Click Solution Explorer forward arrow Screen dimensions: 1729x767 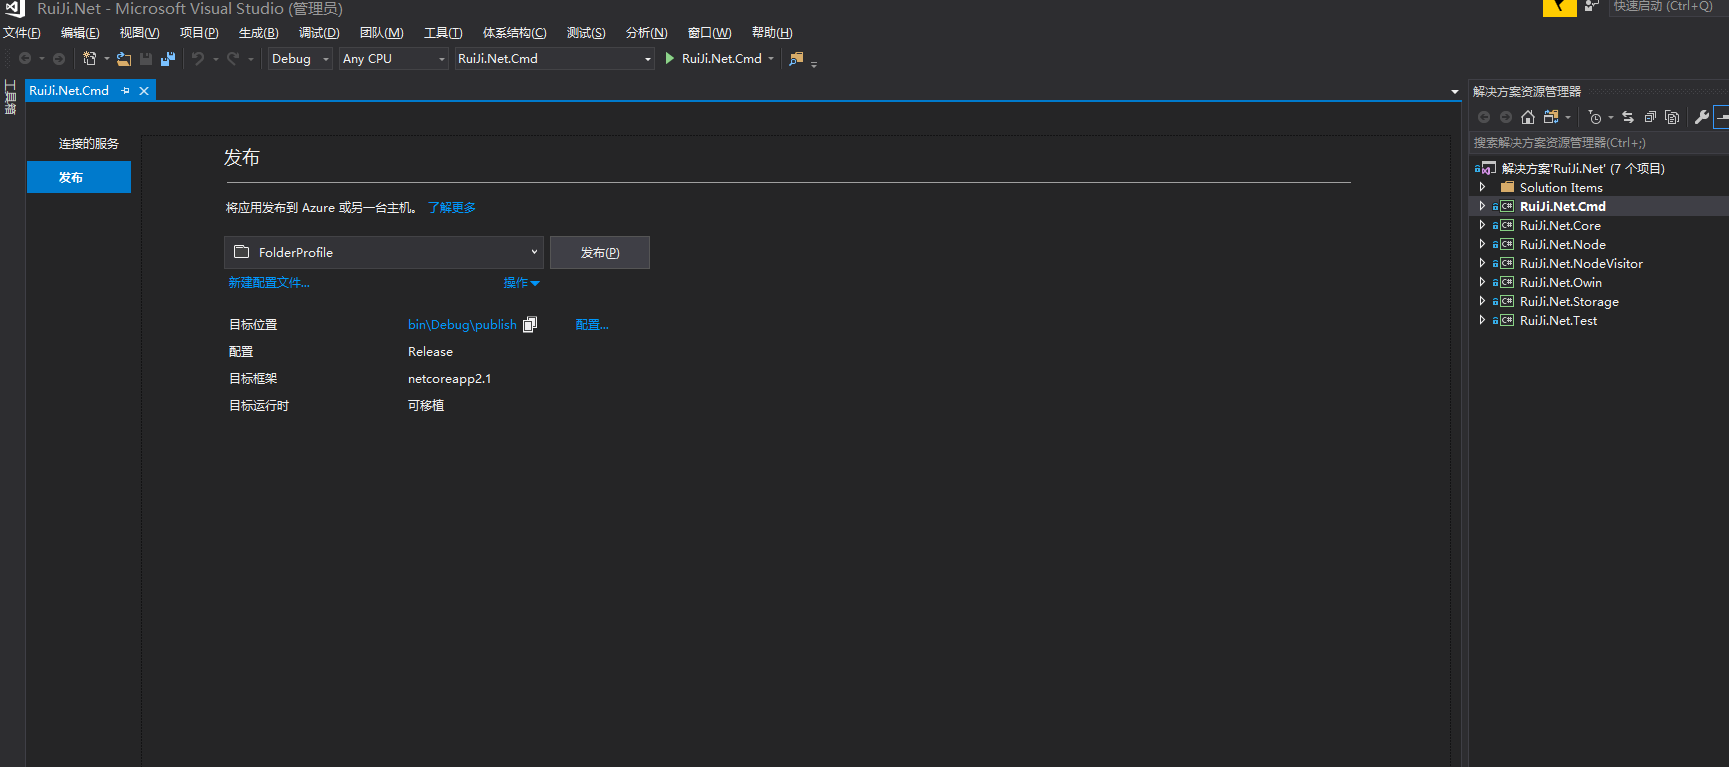point(1506,117)
